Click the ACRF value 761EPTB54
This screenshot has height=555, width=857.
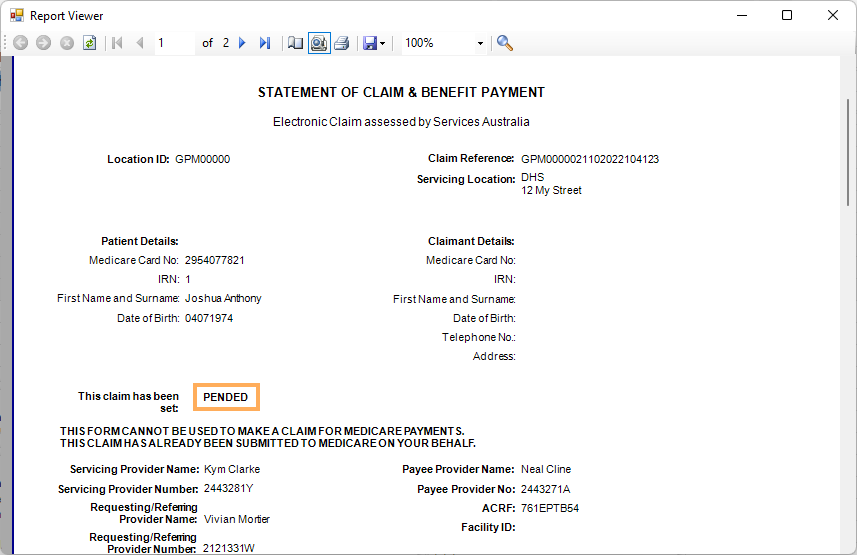click(549, 508)
